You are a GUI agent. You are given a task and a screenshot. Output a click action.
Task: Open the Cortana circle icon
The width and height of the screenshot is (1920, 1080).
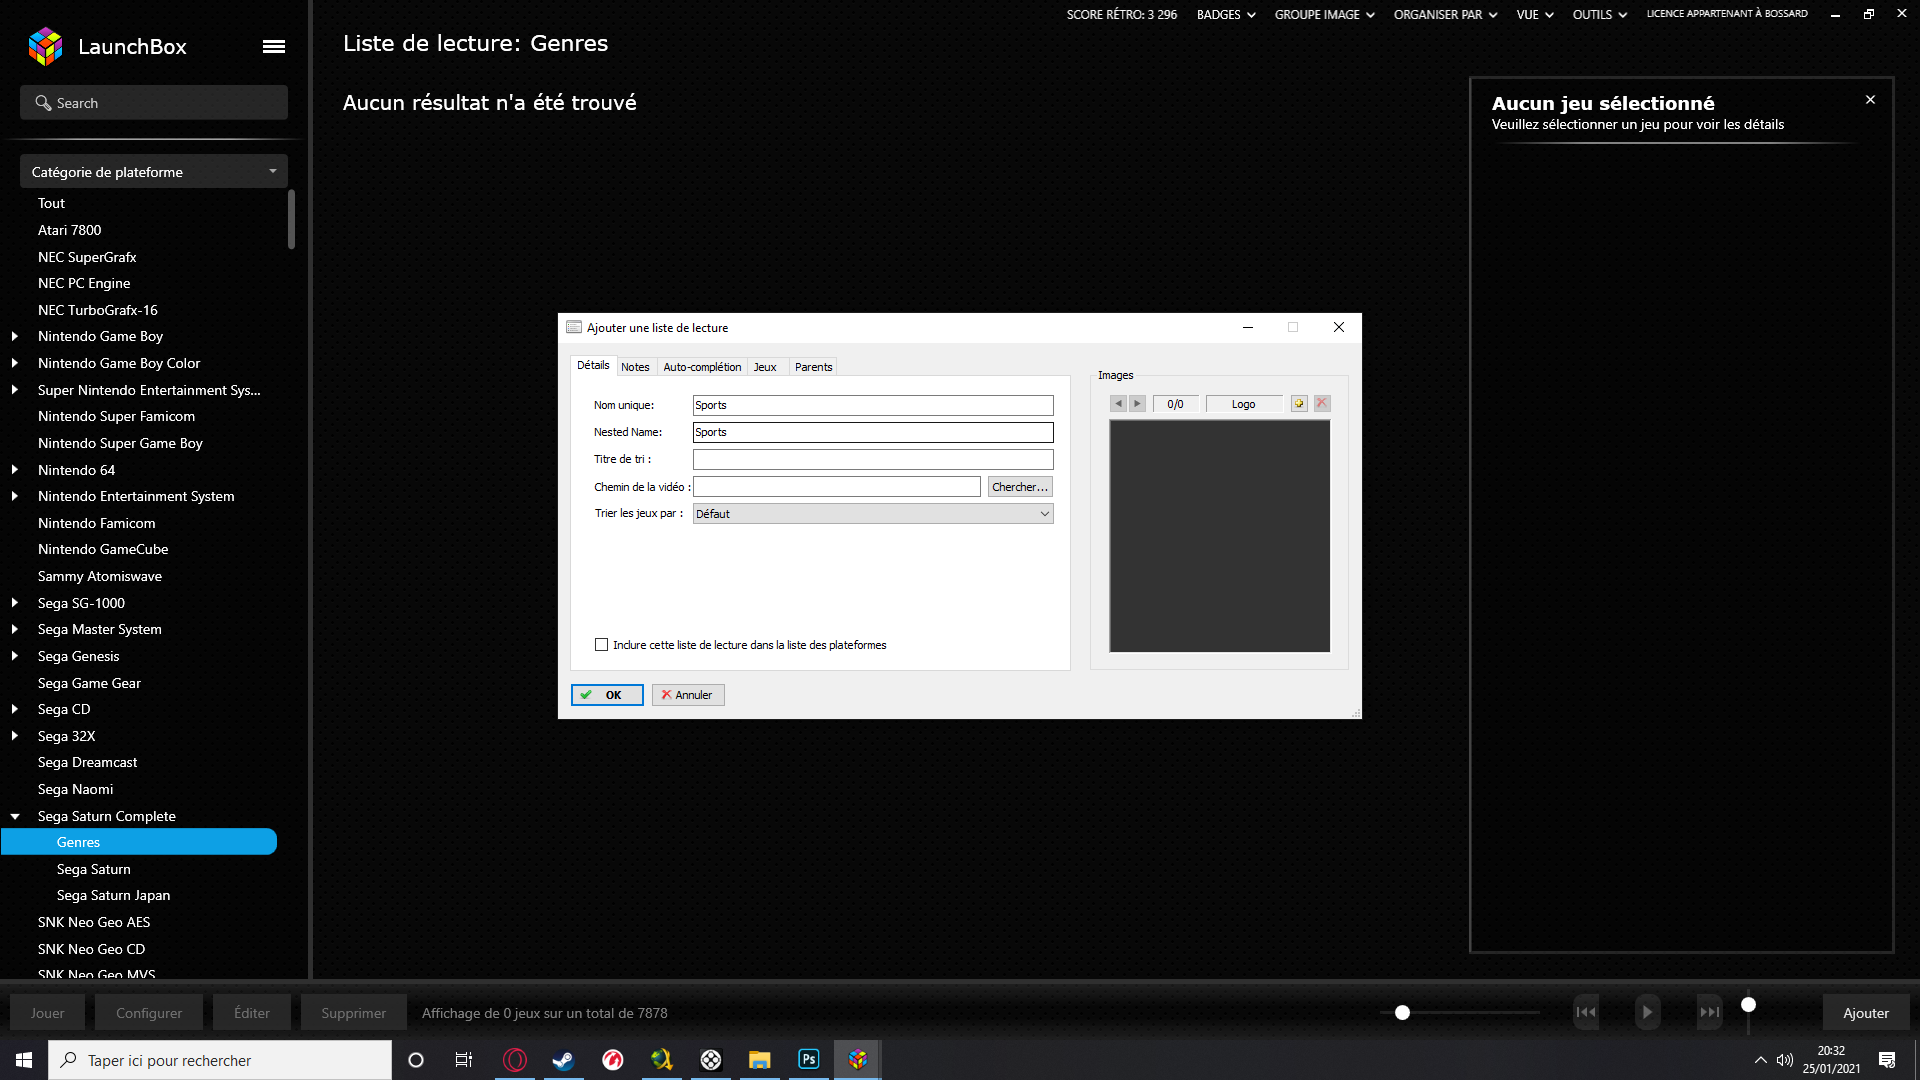pos(416,1060)
